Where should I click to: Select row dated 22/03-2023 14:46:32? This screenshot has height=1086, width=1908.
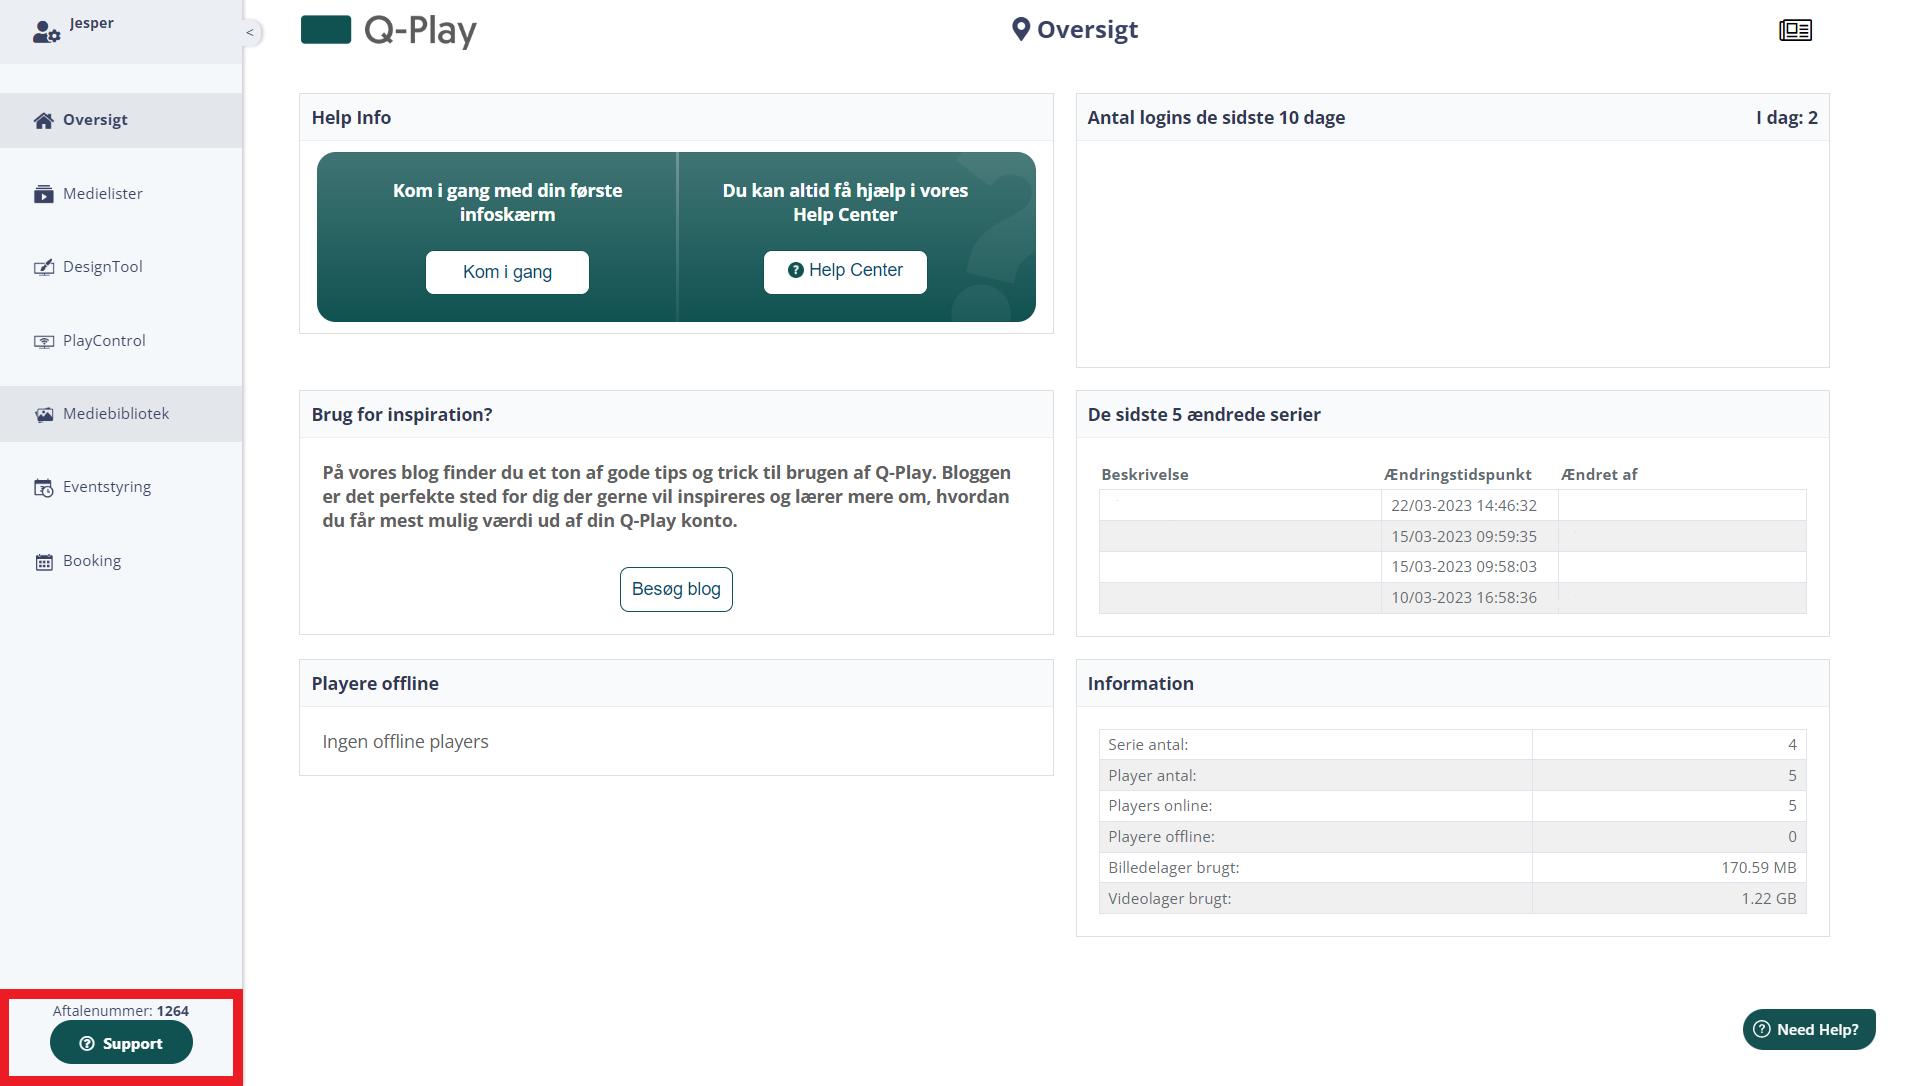point(1452,505)
